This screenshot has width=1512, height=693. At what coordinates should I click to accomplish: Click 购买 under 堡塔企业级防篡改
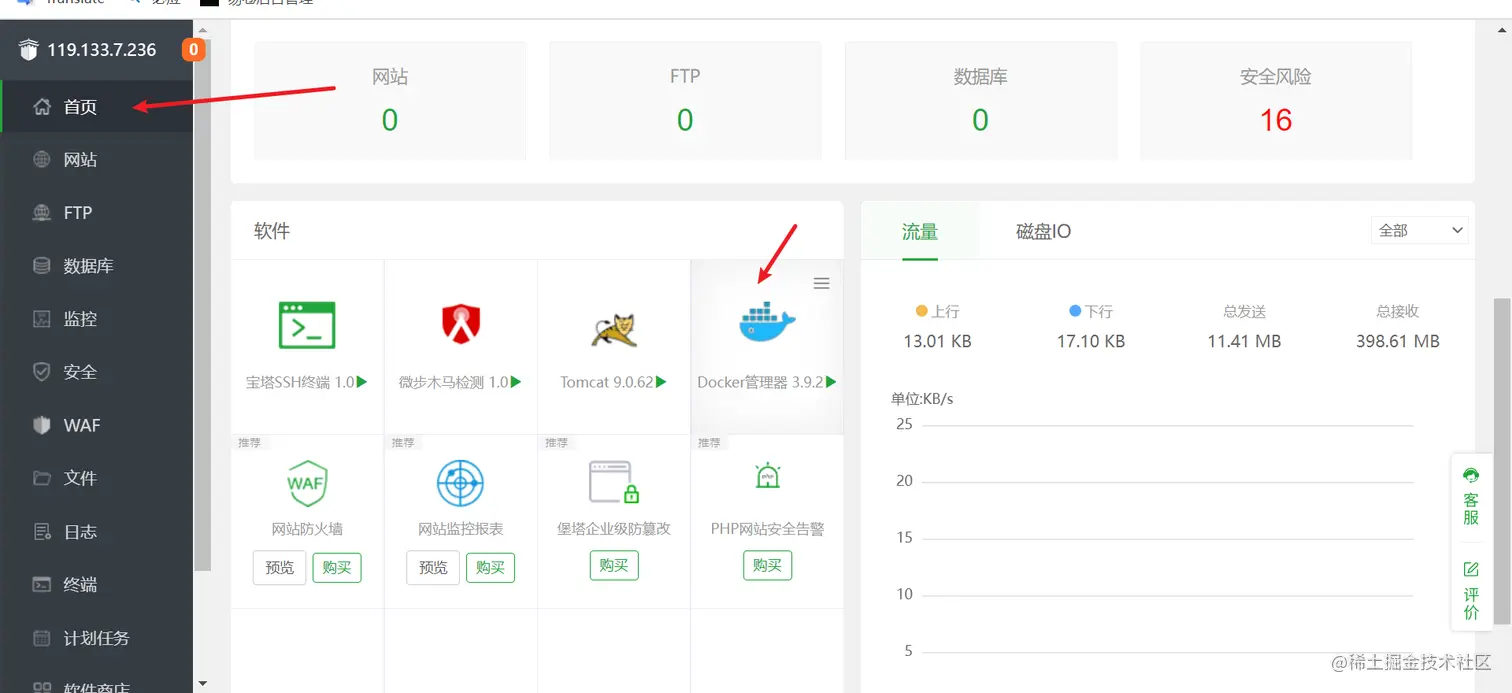tap(614, 566)
